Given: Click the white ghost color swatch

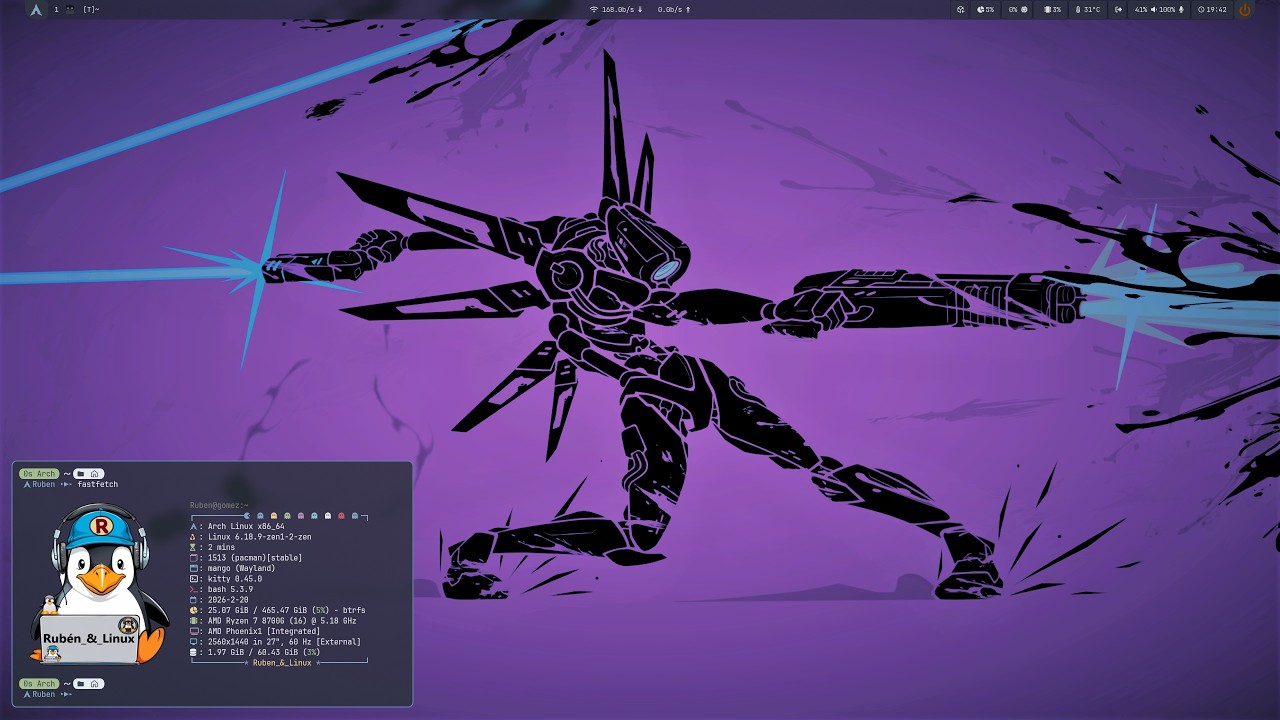Looking at the screenshot, I should coord(328,516).
